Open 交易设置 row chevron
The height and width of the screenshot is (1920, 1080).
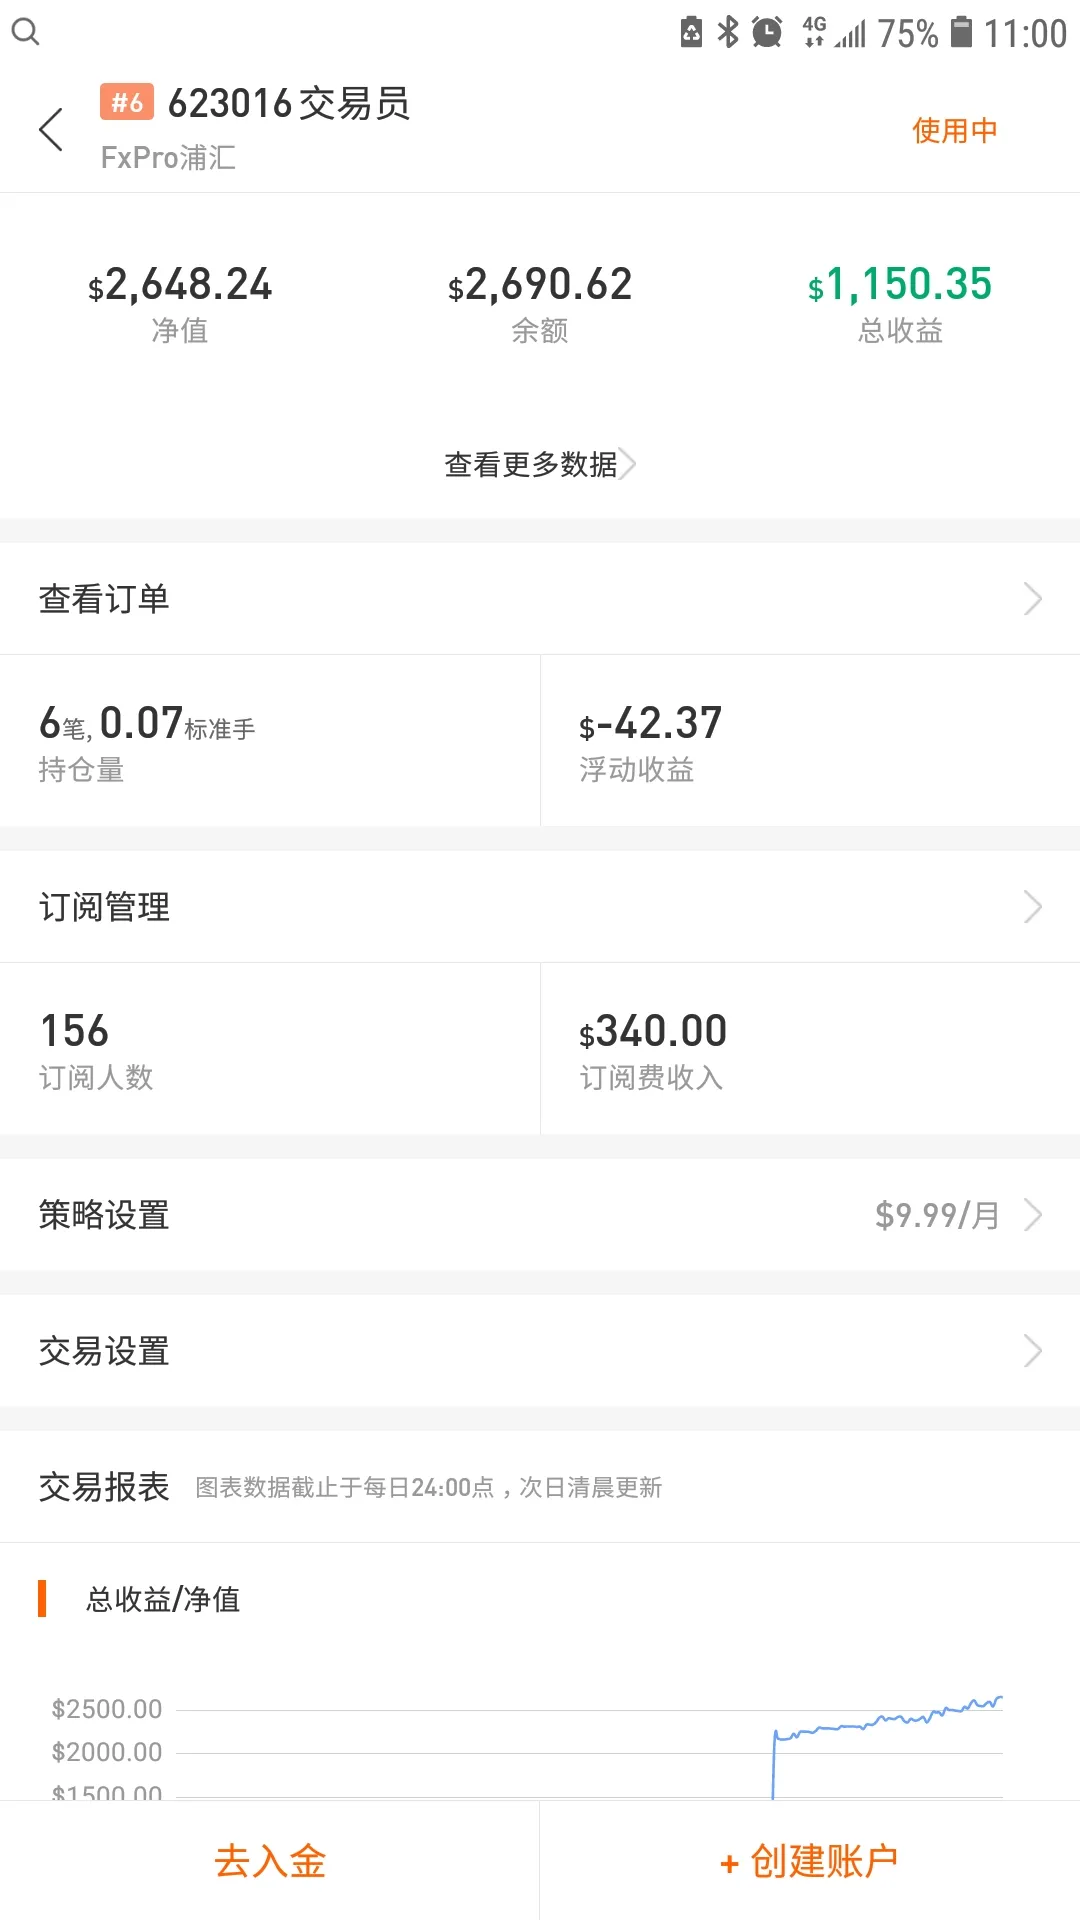[x=1033, y=1351]
